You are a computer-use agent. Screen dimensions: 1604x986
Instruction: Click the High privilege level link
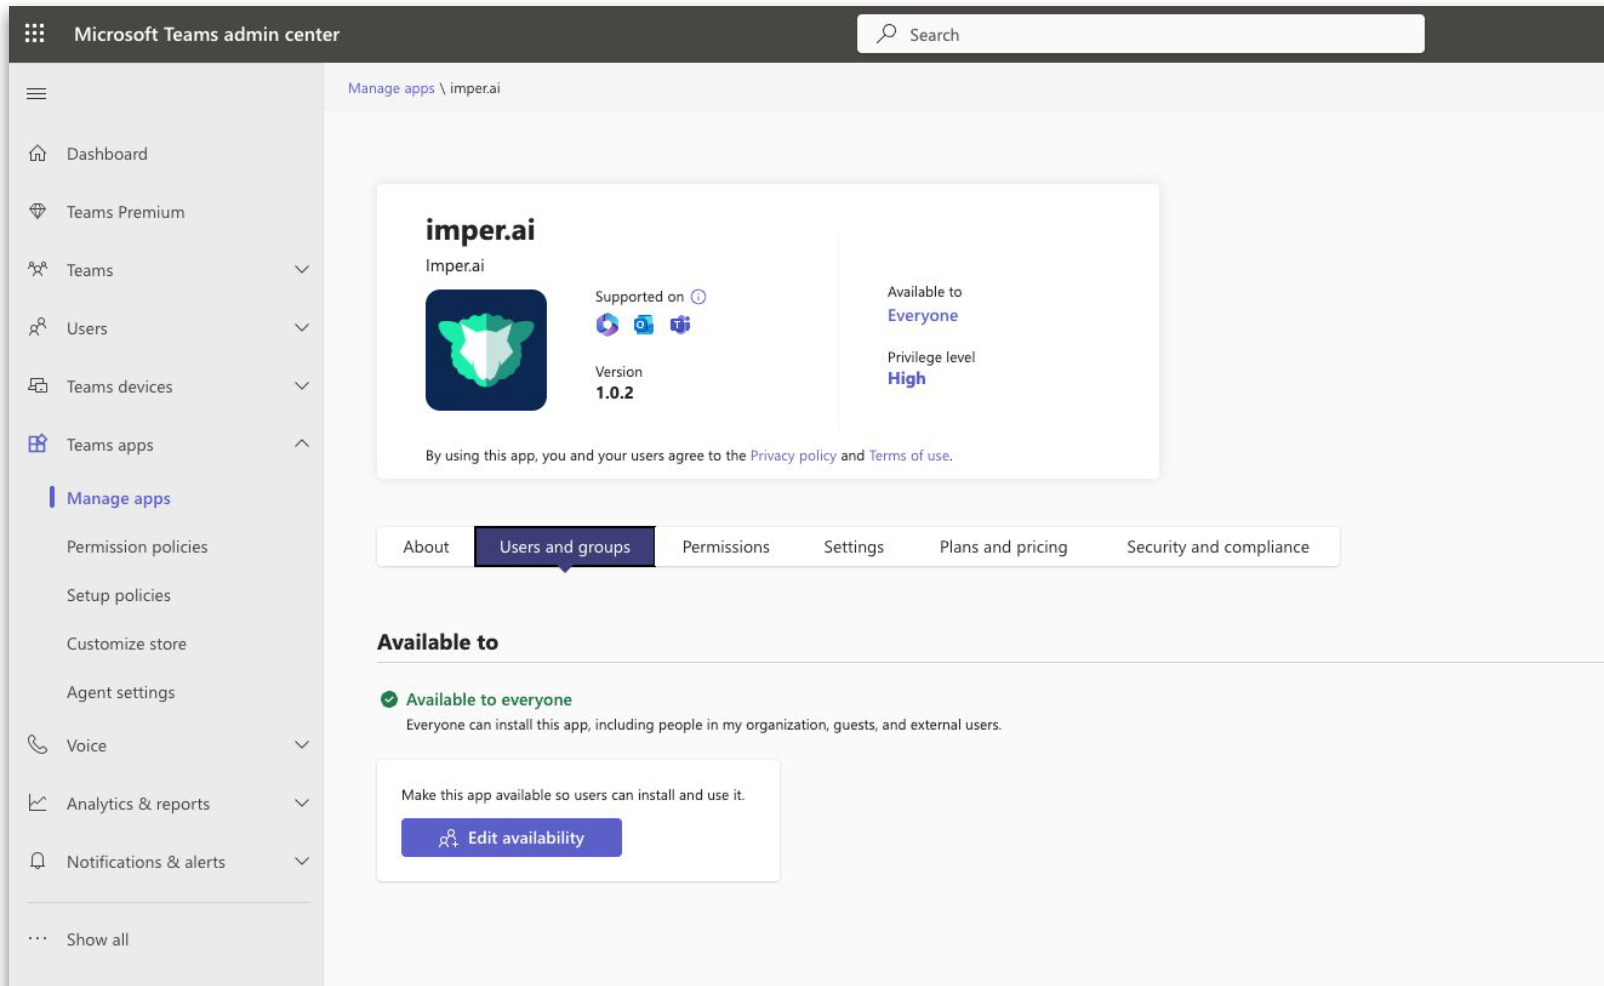click(x=907, y=378)
